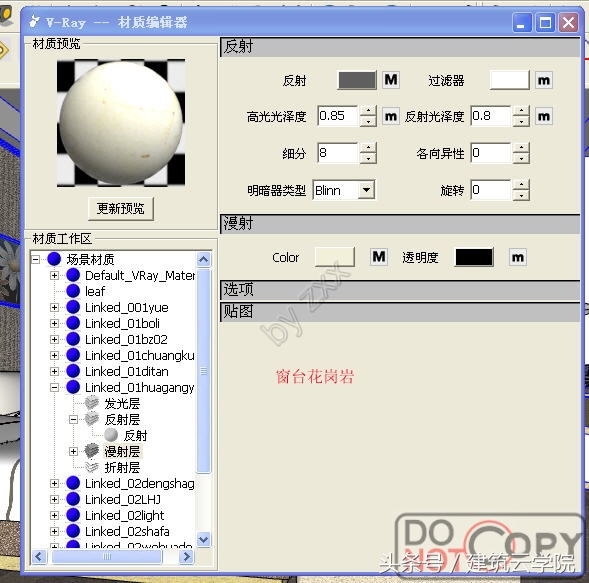The width and height of the screenshot is (589, 583).
Task: Maximize the V-Ray material editor window
Action: (545, 23)
